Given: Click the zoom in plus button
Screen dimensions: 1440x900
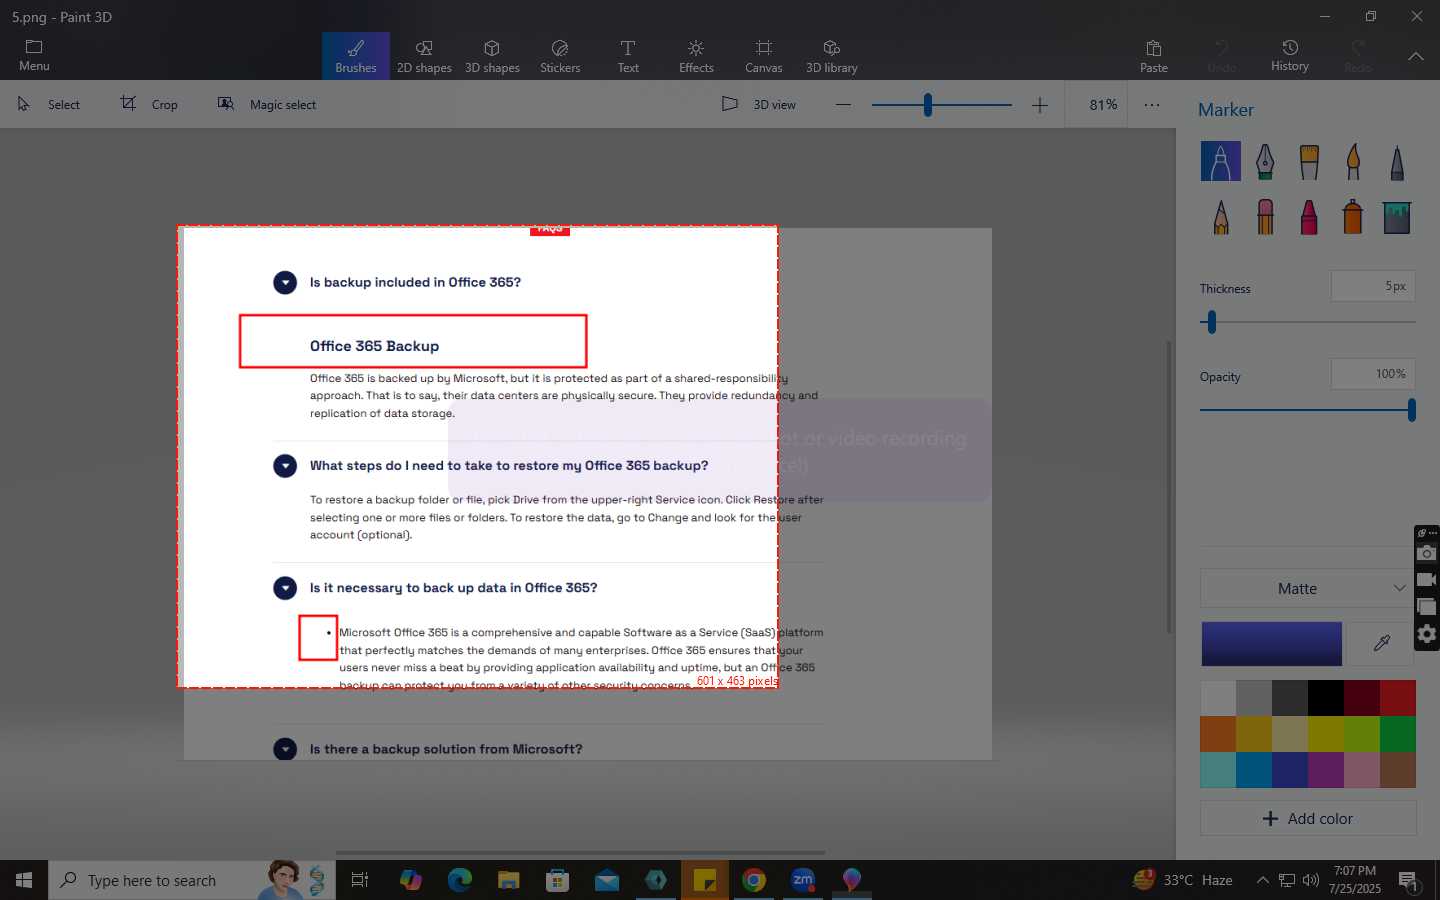Looking at the screenshot, I should tap(1040, 104).
